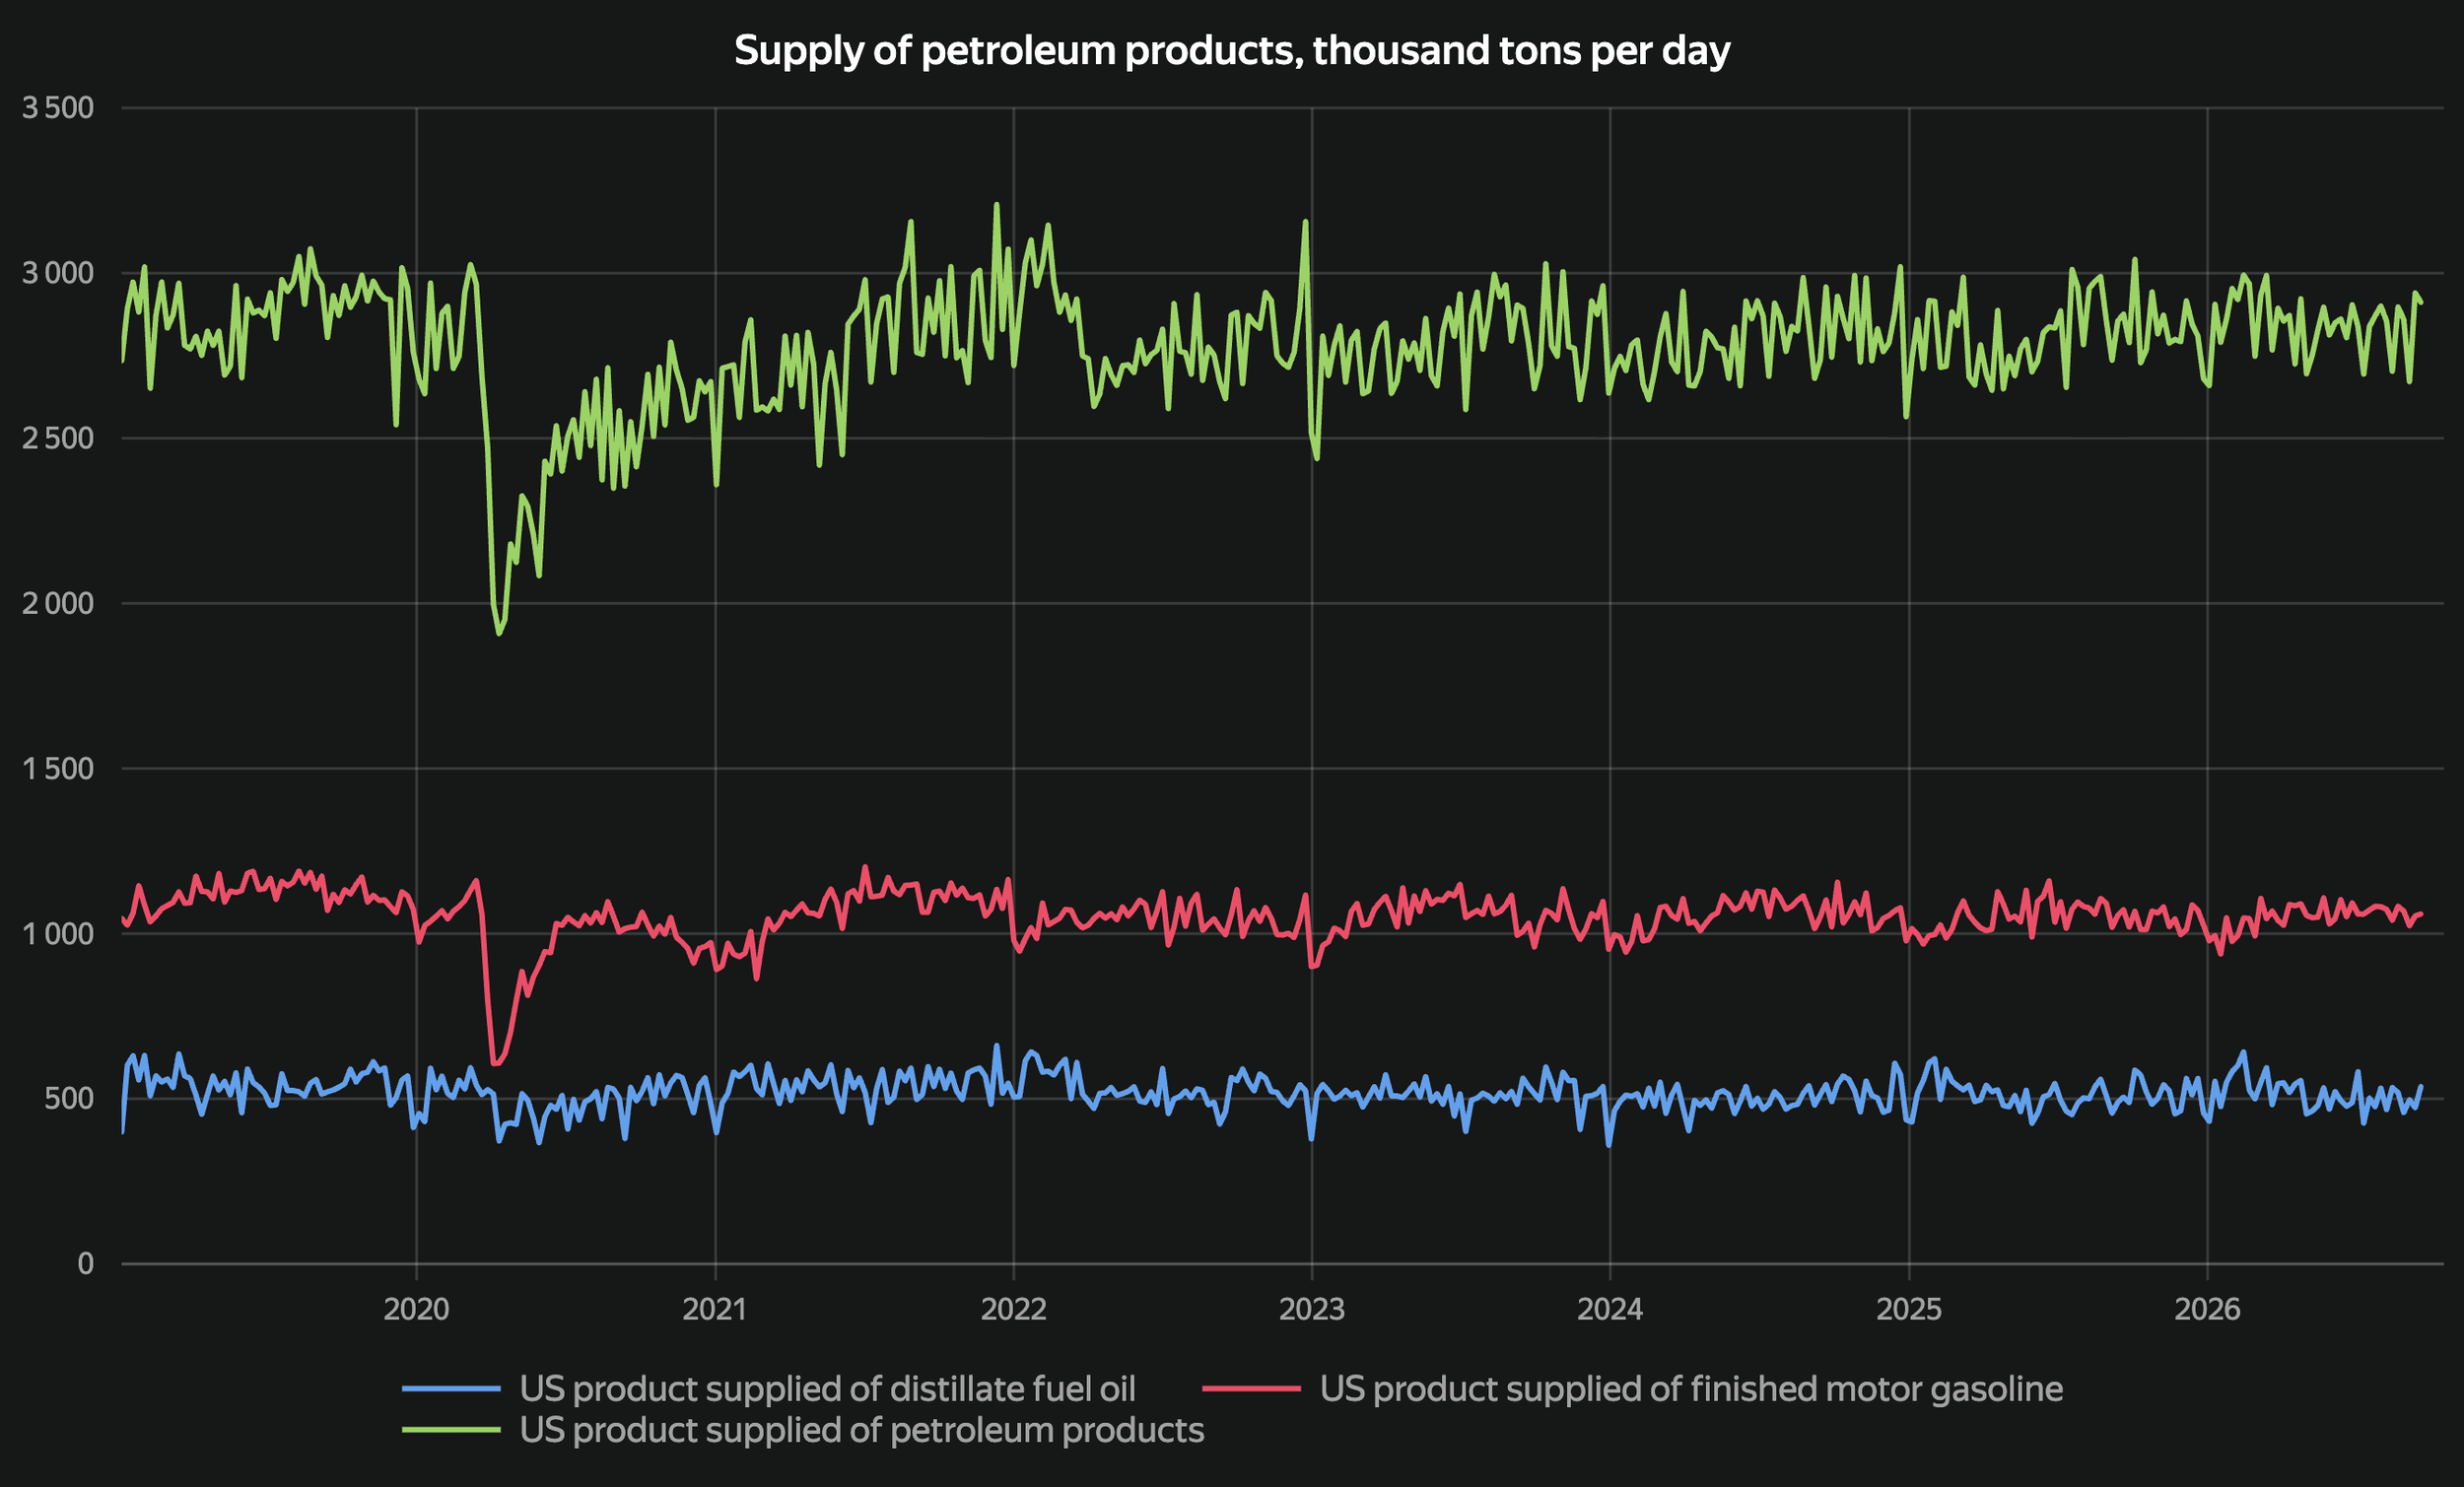
Task: Click the 3 500 y-axis label
Action: click(58, 108)
